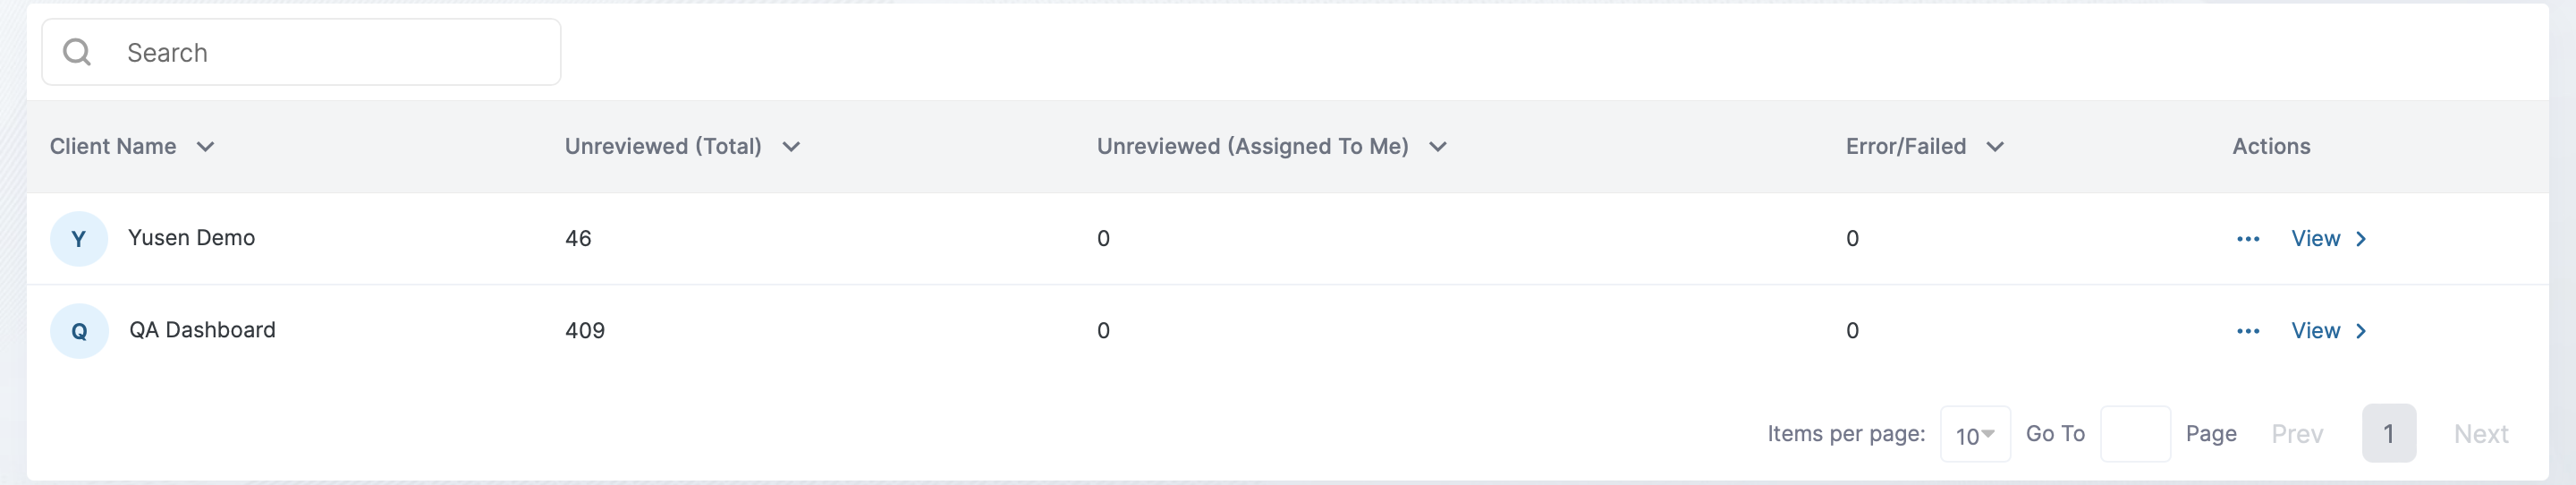View the QA Dashboard client

click(2315, 331)
